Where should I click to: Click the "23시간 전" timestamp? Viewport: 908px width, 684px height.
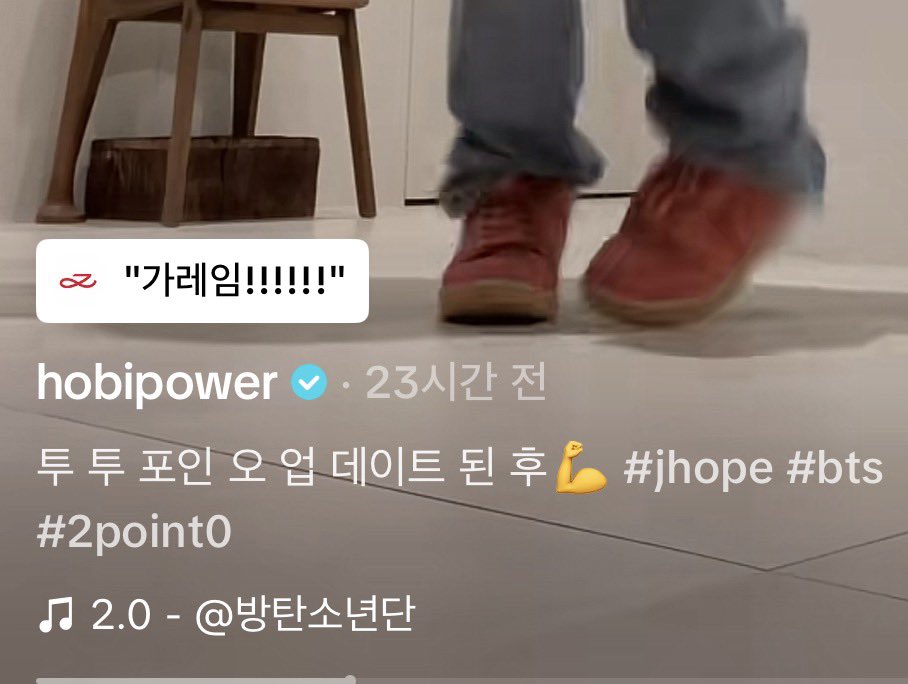(456, 383)
